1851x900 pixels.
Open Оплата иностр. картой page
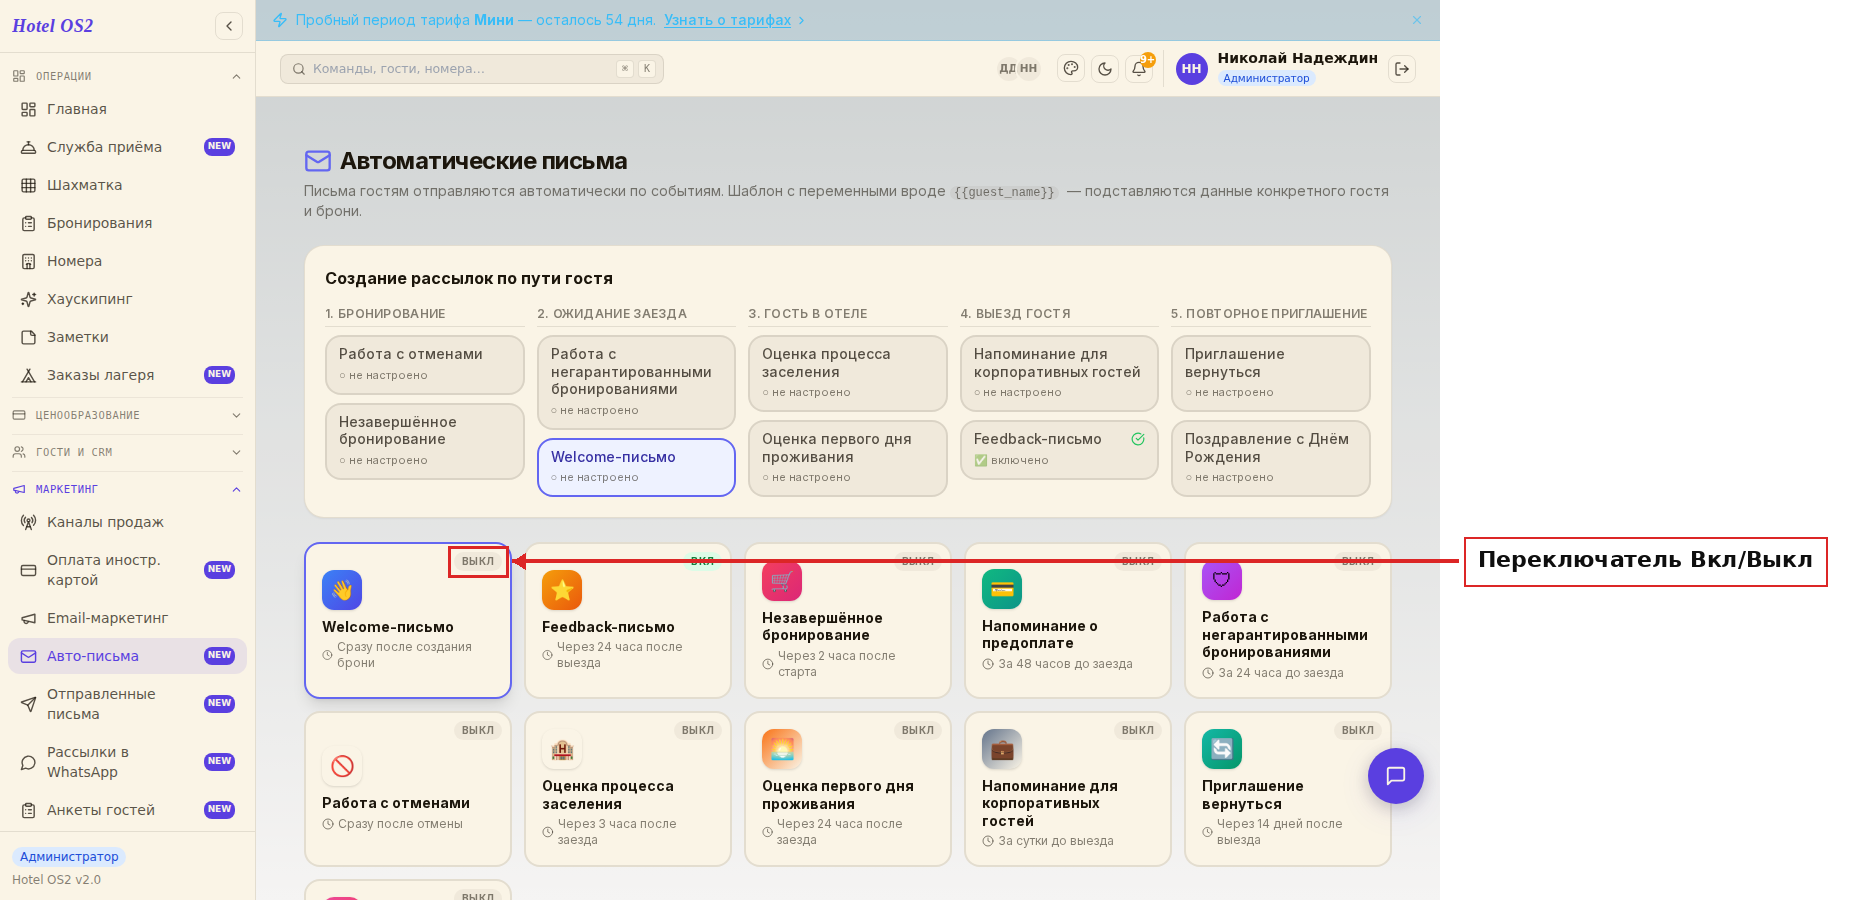pyautogui.click(x=127, y=570)
